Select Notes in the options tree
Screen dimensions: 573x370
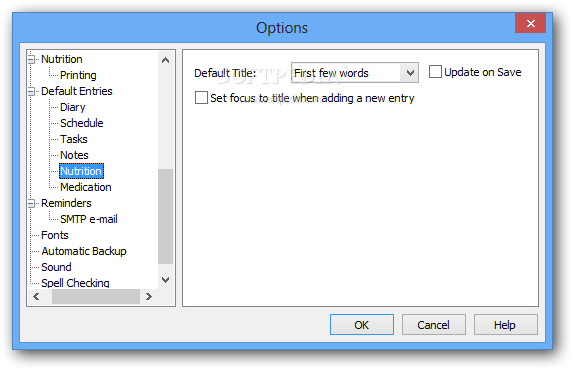pos(74,155)
